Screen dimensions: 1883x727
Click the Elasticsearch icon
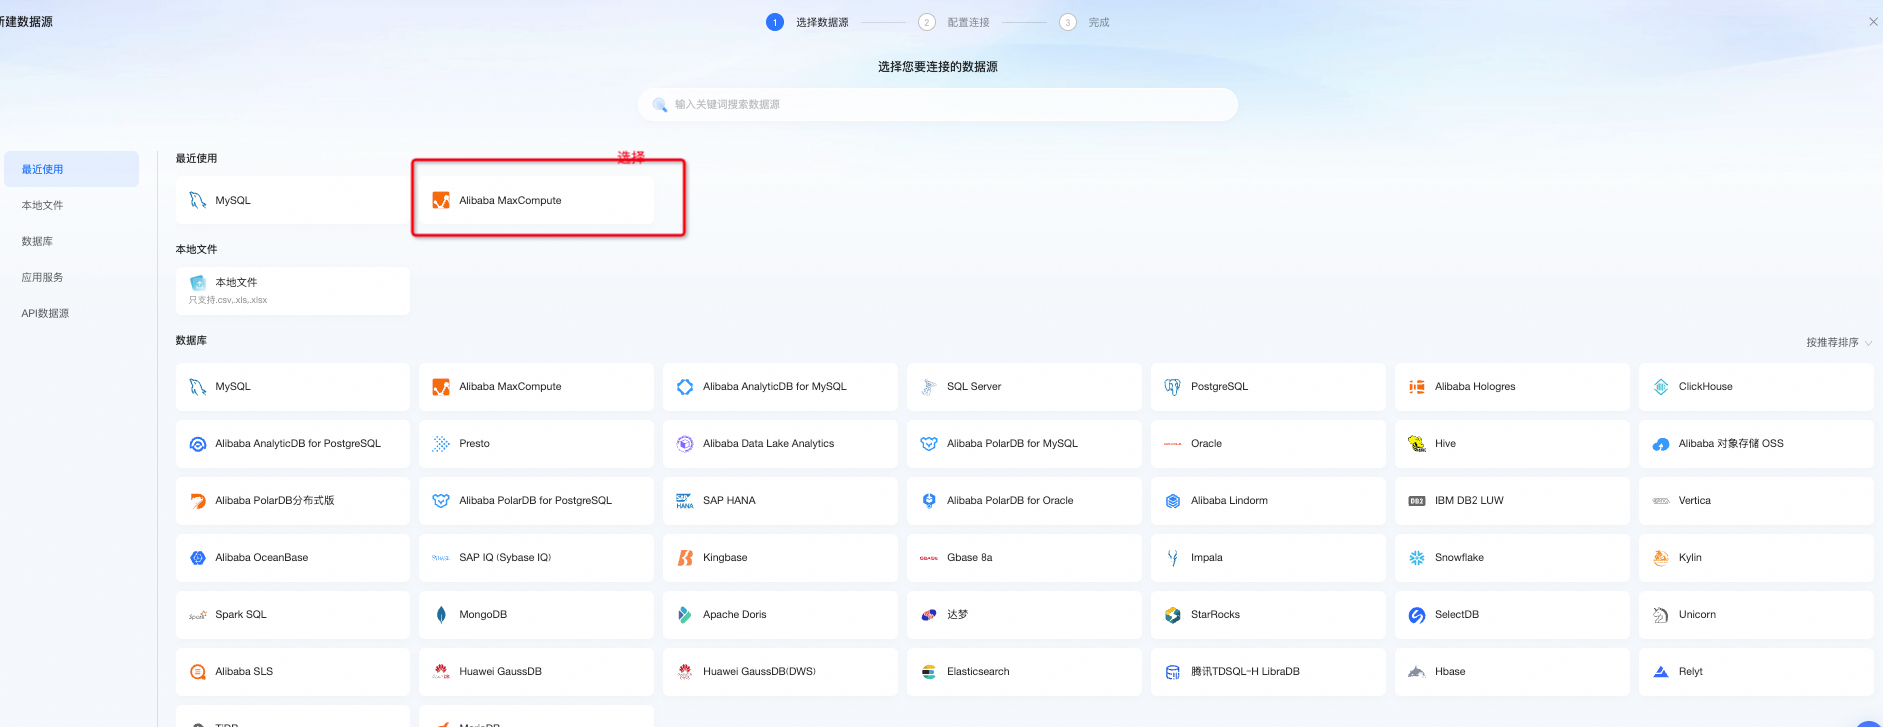point(929,672)
